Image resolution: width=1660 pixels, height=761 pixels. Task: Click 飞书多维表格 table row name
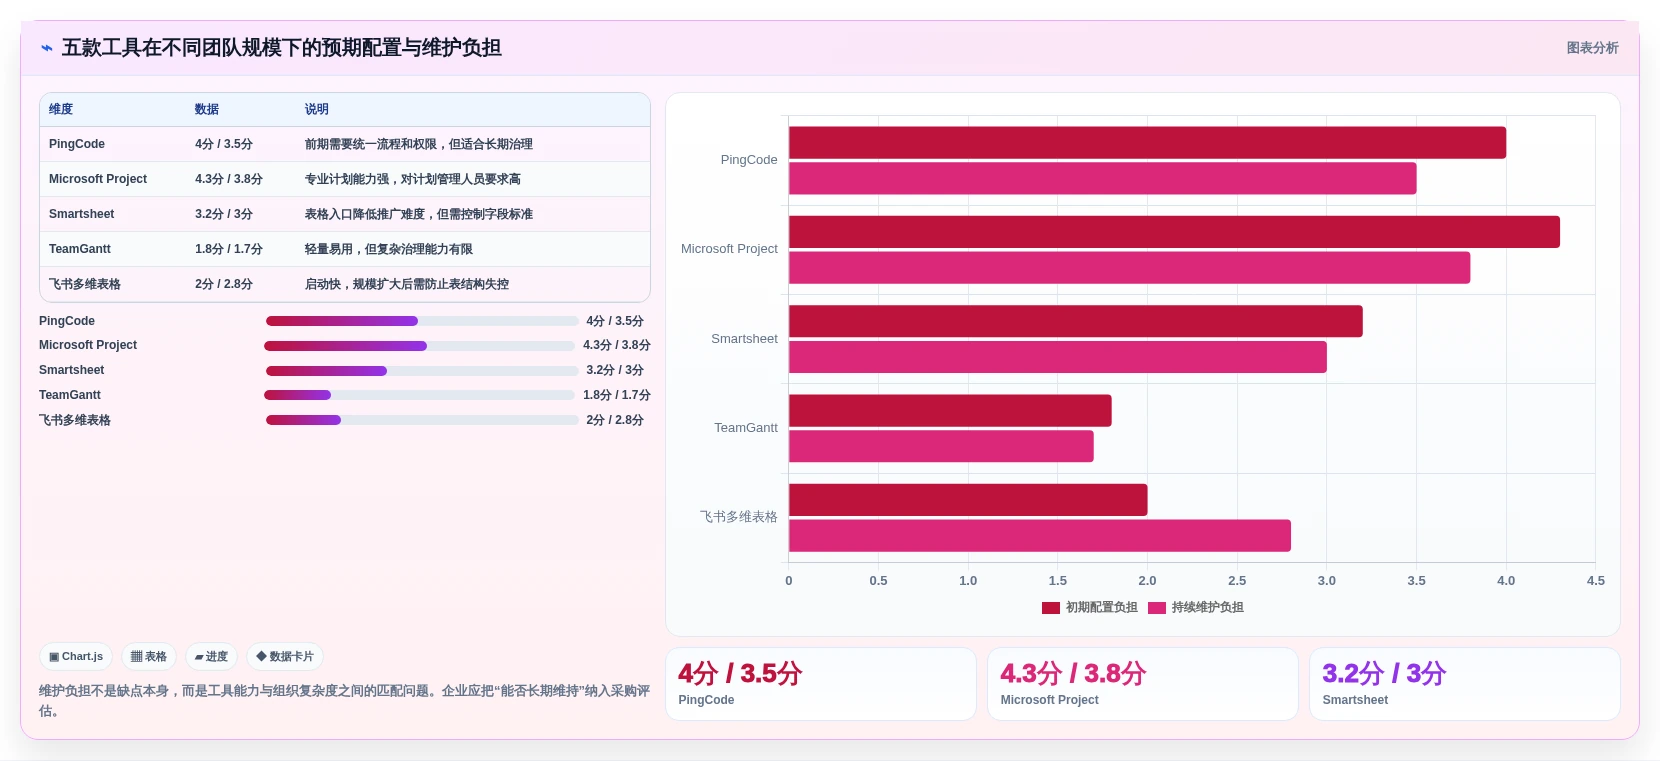(x=85, y=284)
